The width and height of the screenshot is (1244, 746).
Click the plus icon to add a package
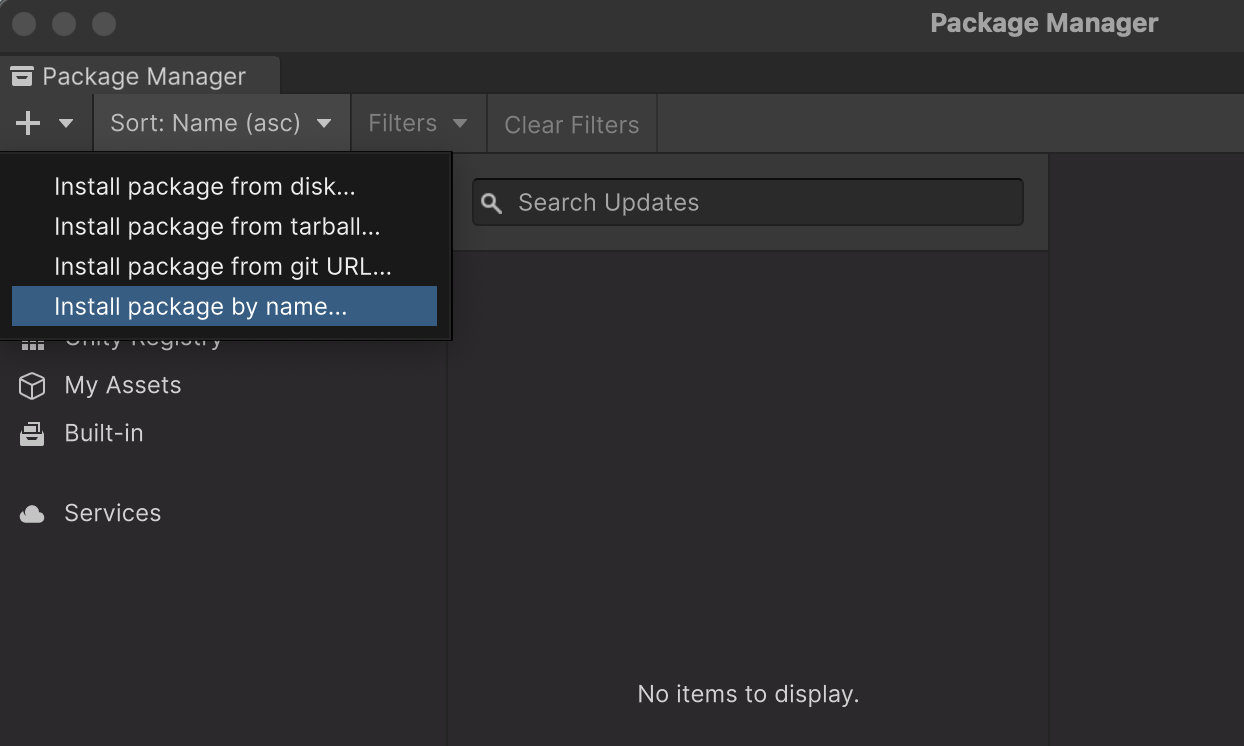tap(28, 123)
